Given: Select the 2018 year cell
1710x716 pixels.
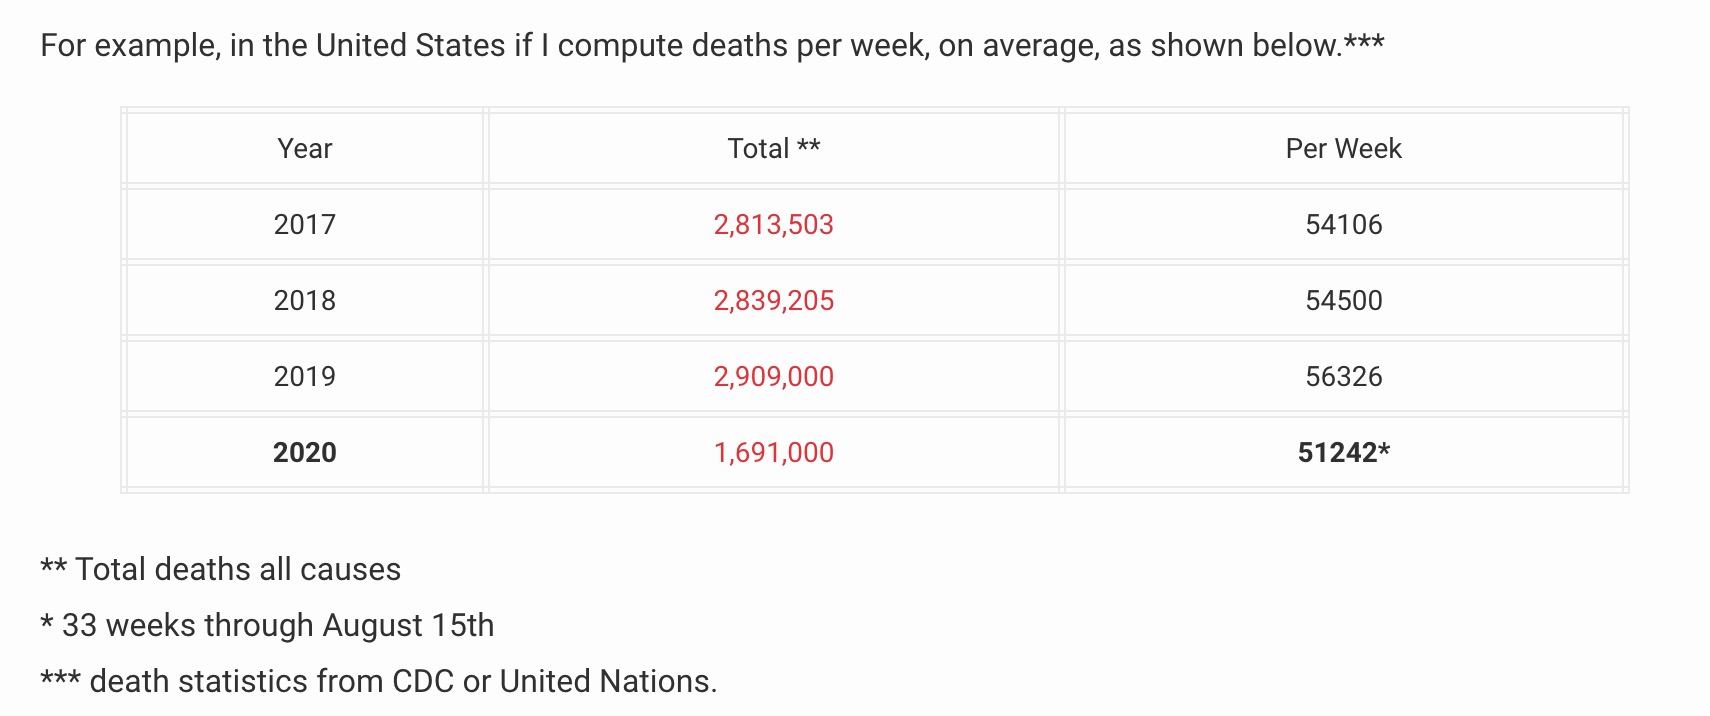Looking at the screenshot, I should pos(305,300).
